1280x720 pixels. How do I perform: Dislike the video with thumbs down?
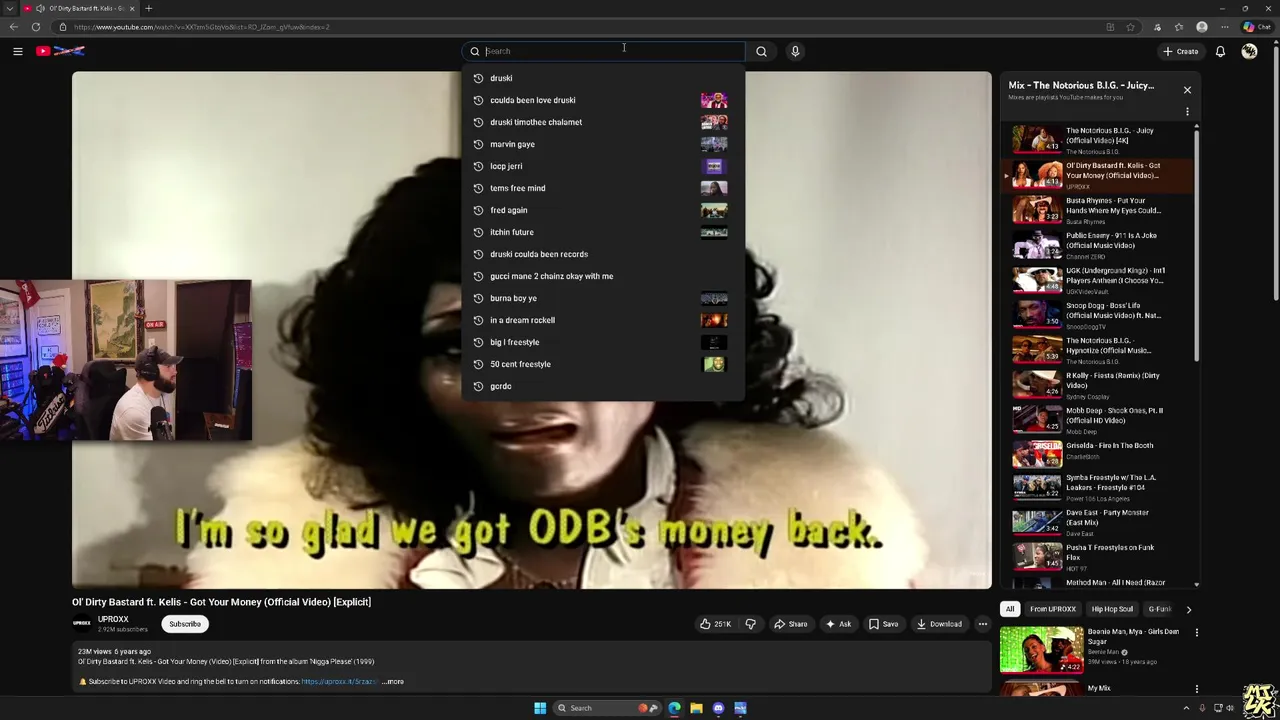click(750, 624)
